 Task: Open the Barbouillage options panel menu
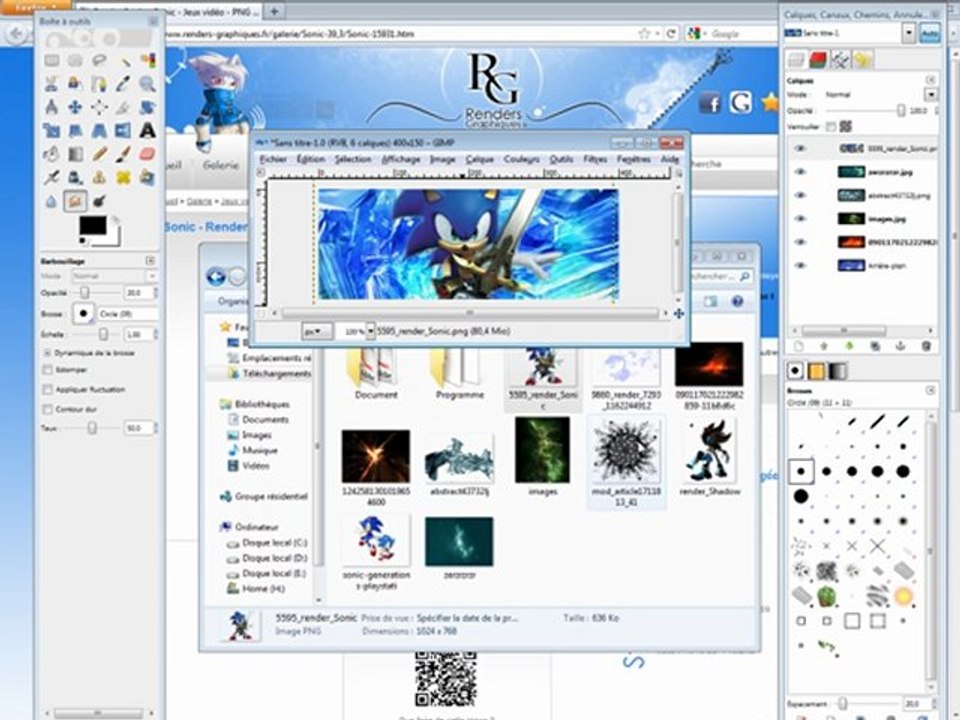coord(150,261)
